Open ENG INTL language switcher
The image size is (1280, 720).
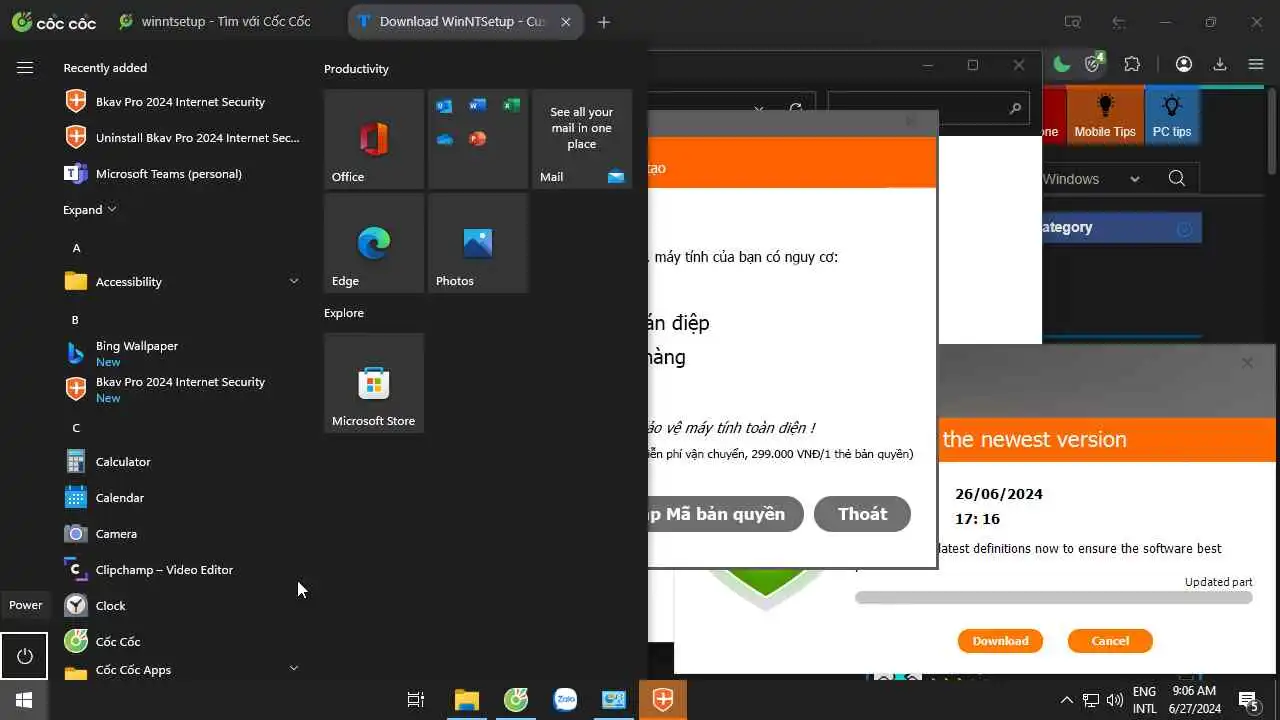[1144, 700]
